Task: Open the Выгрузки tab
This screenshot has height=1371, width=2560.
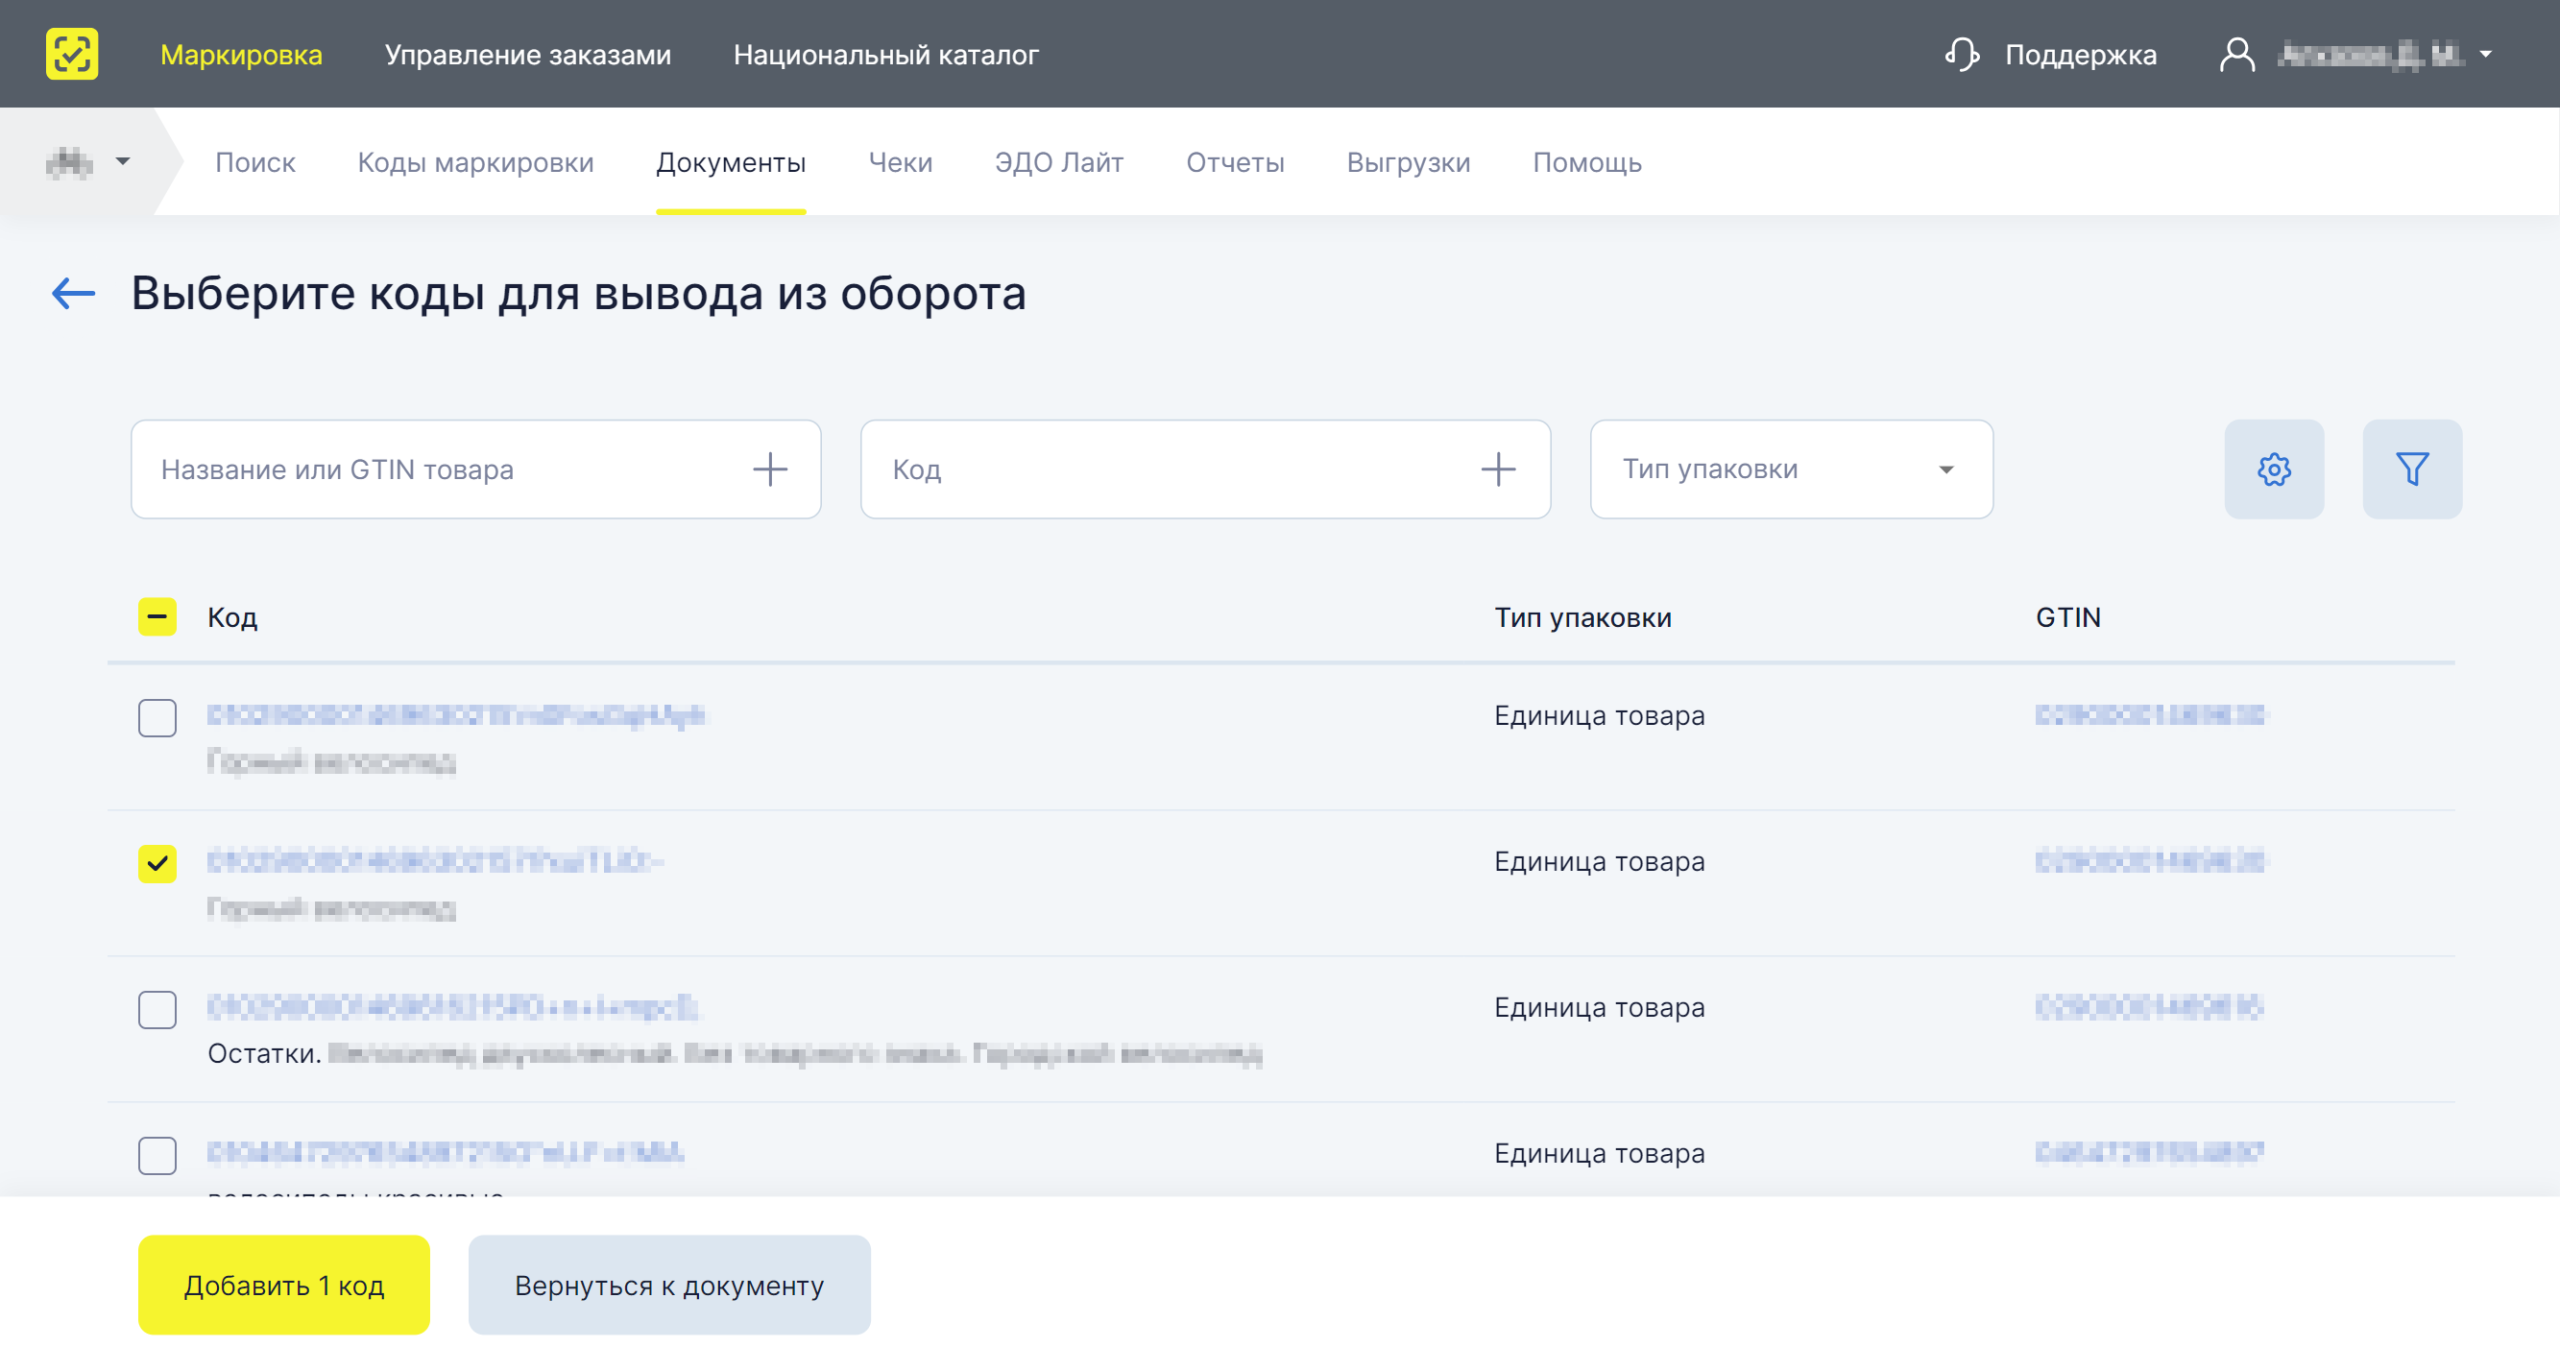Action: click(x=1408, y=162)
